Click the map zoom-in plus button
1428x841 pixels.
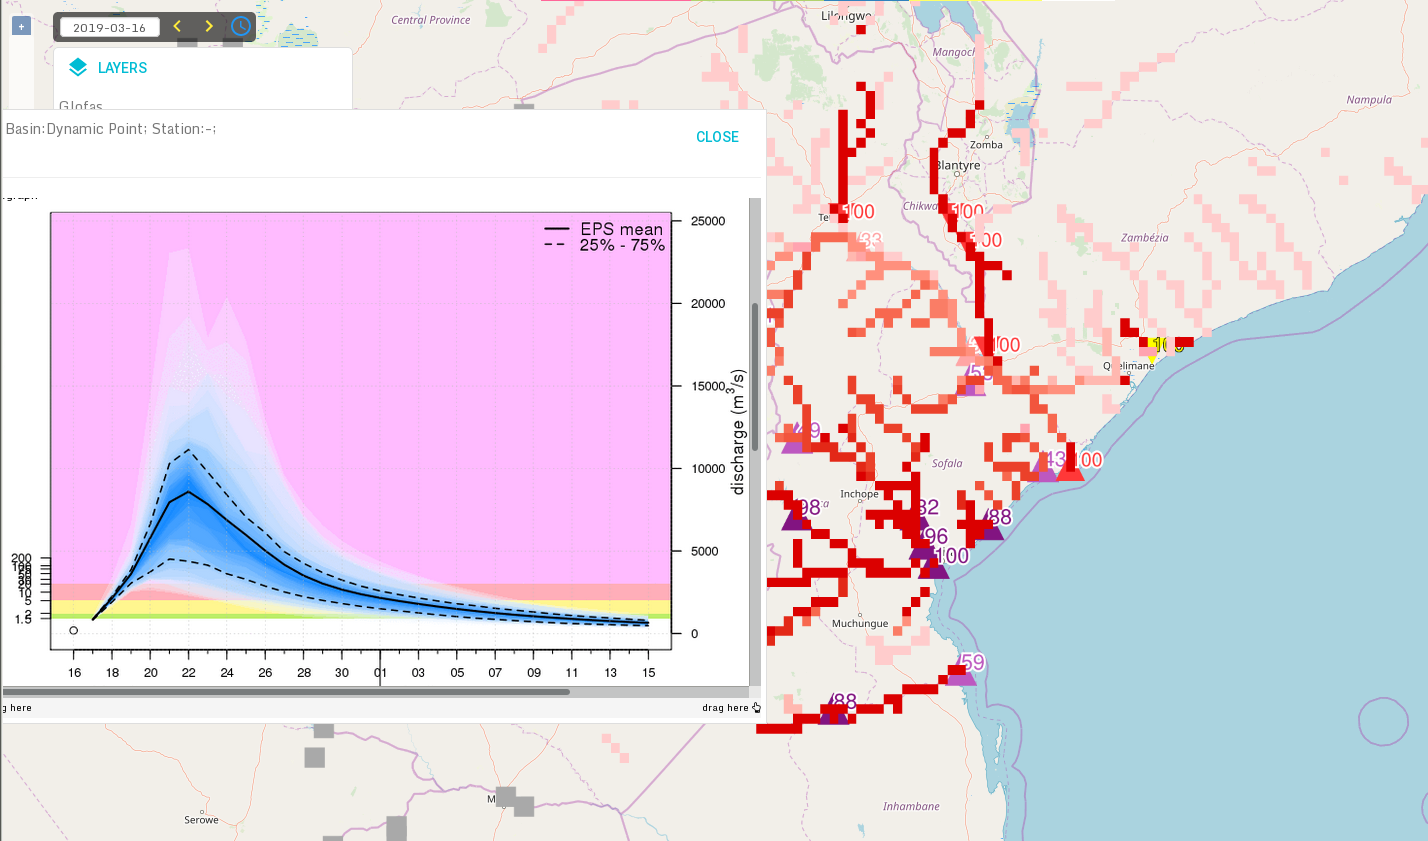[x=21, y=26]
